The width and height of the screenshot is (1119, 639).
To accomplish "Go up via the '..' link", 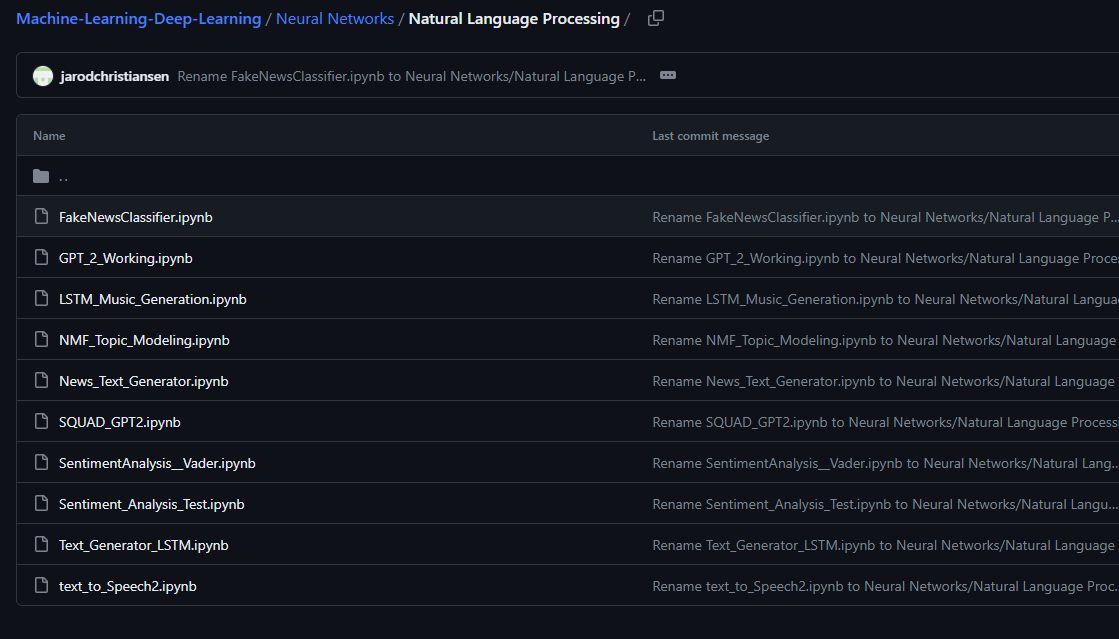I will [64, 176].
